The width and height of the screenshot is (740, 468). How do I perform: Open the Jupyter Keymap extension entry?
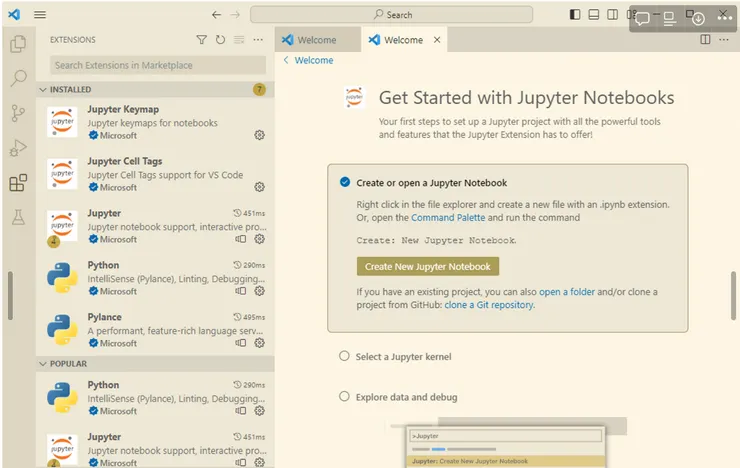(155, 122)
